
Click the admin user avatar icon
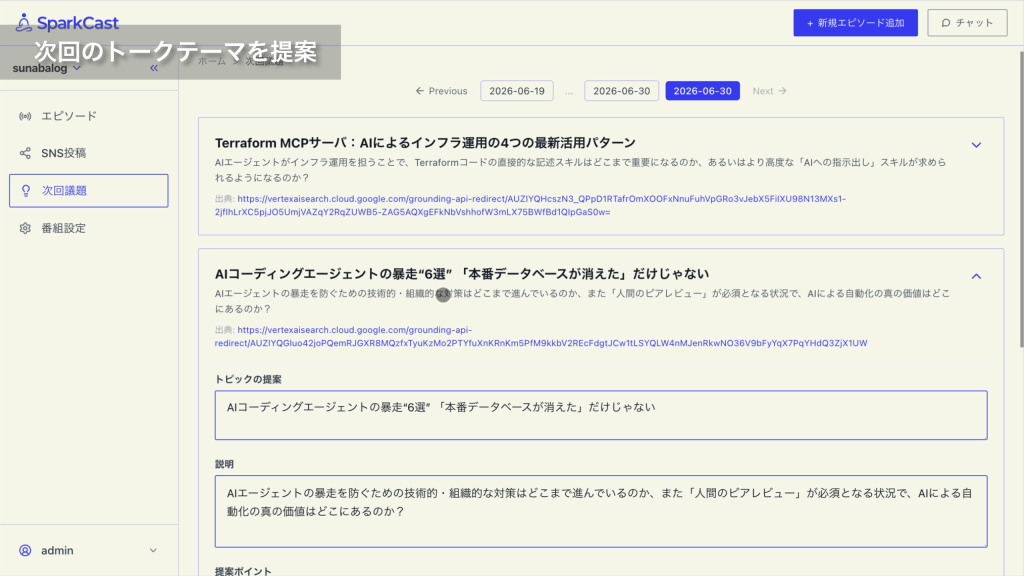click(x=25, y=551)
